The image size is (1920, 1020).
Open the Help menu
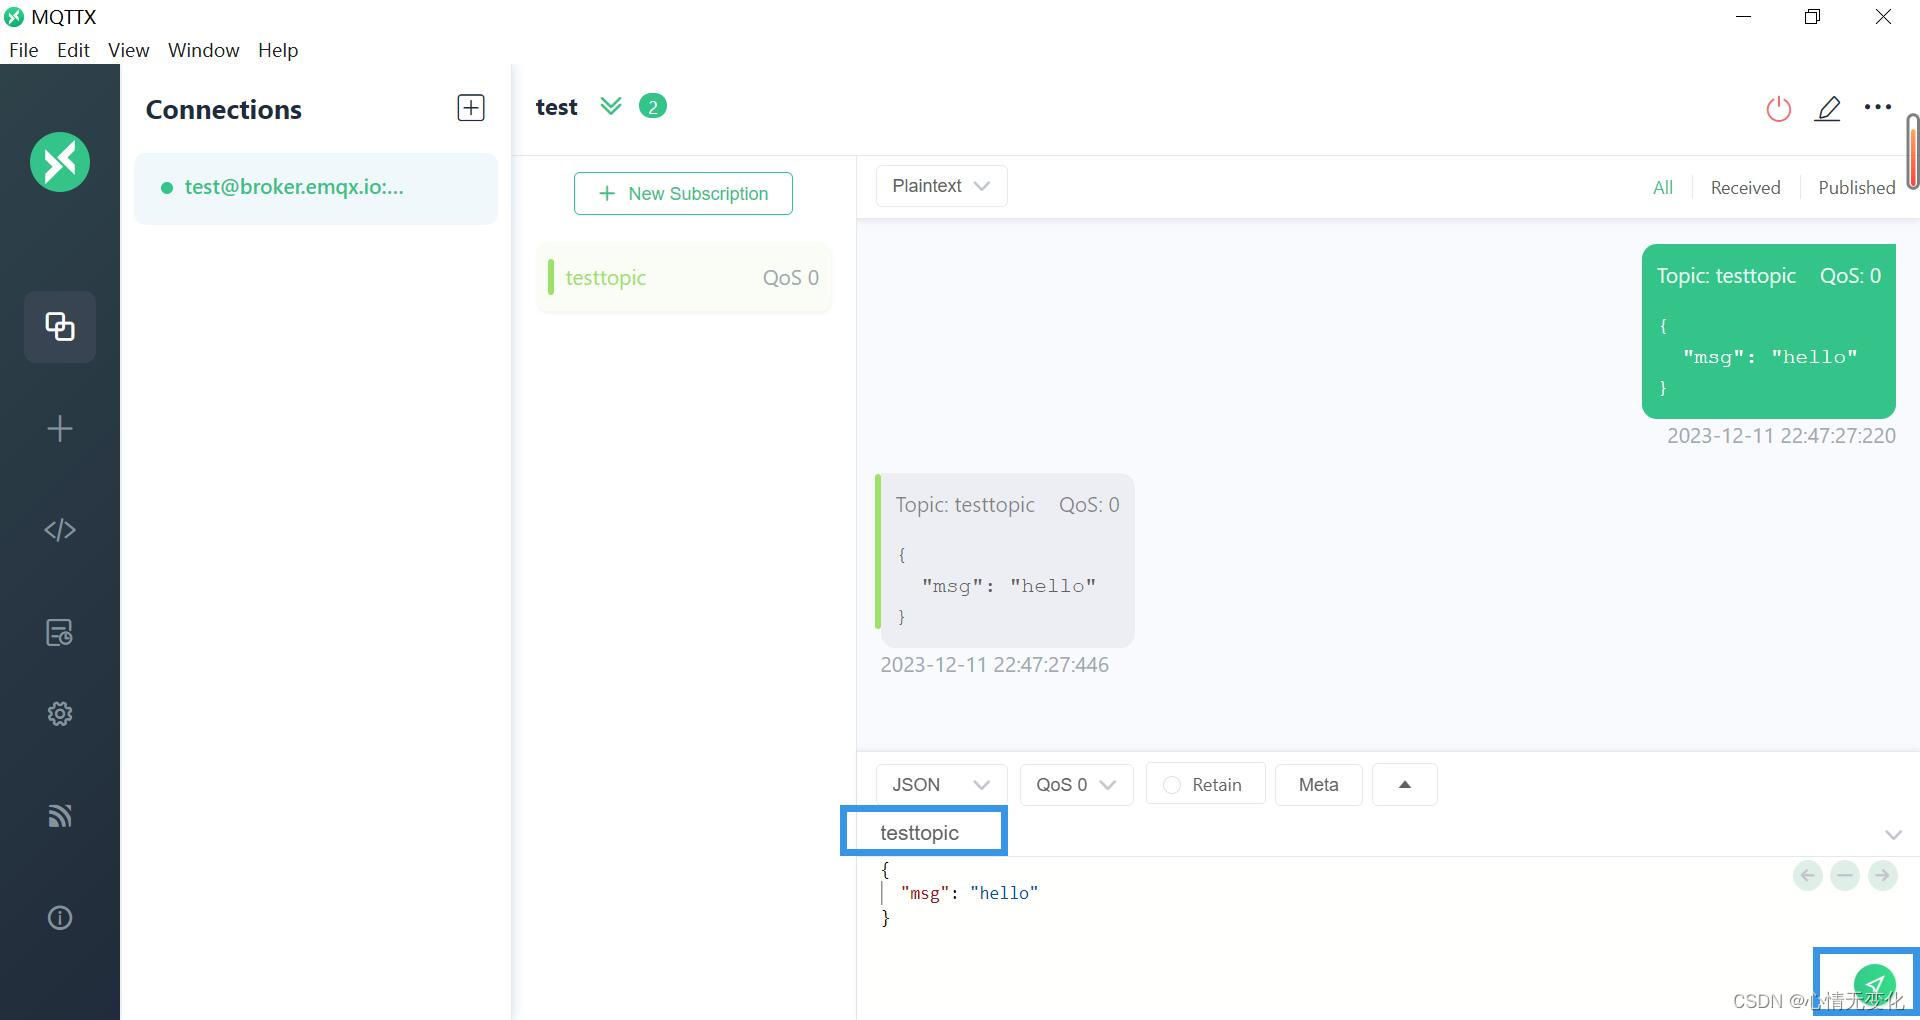click(278, 50)
